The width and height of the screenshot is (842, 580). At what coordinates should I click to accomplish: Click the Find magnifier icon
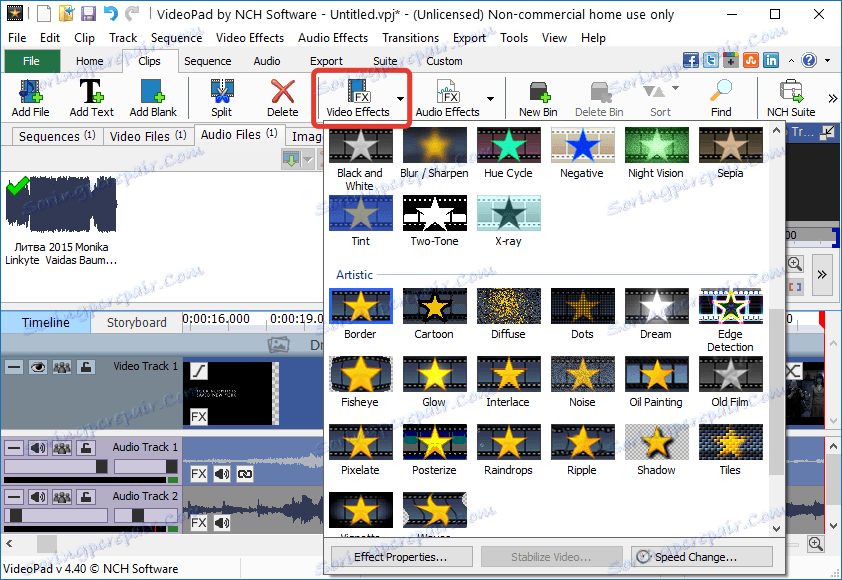click(721, 98)
